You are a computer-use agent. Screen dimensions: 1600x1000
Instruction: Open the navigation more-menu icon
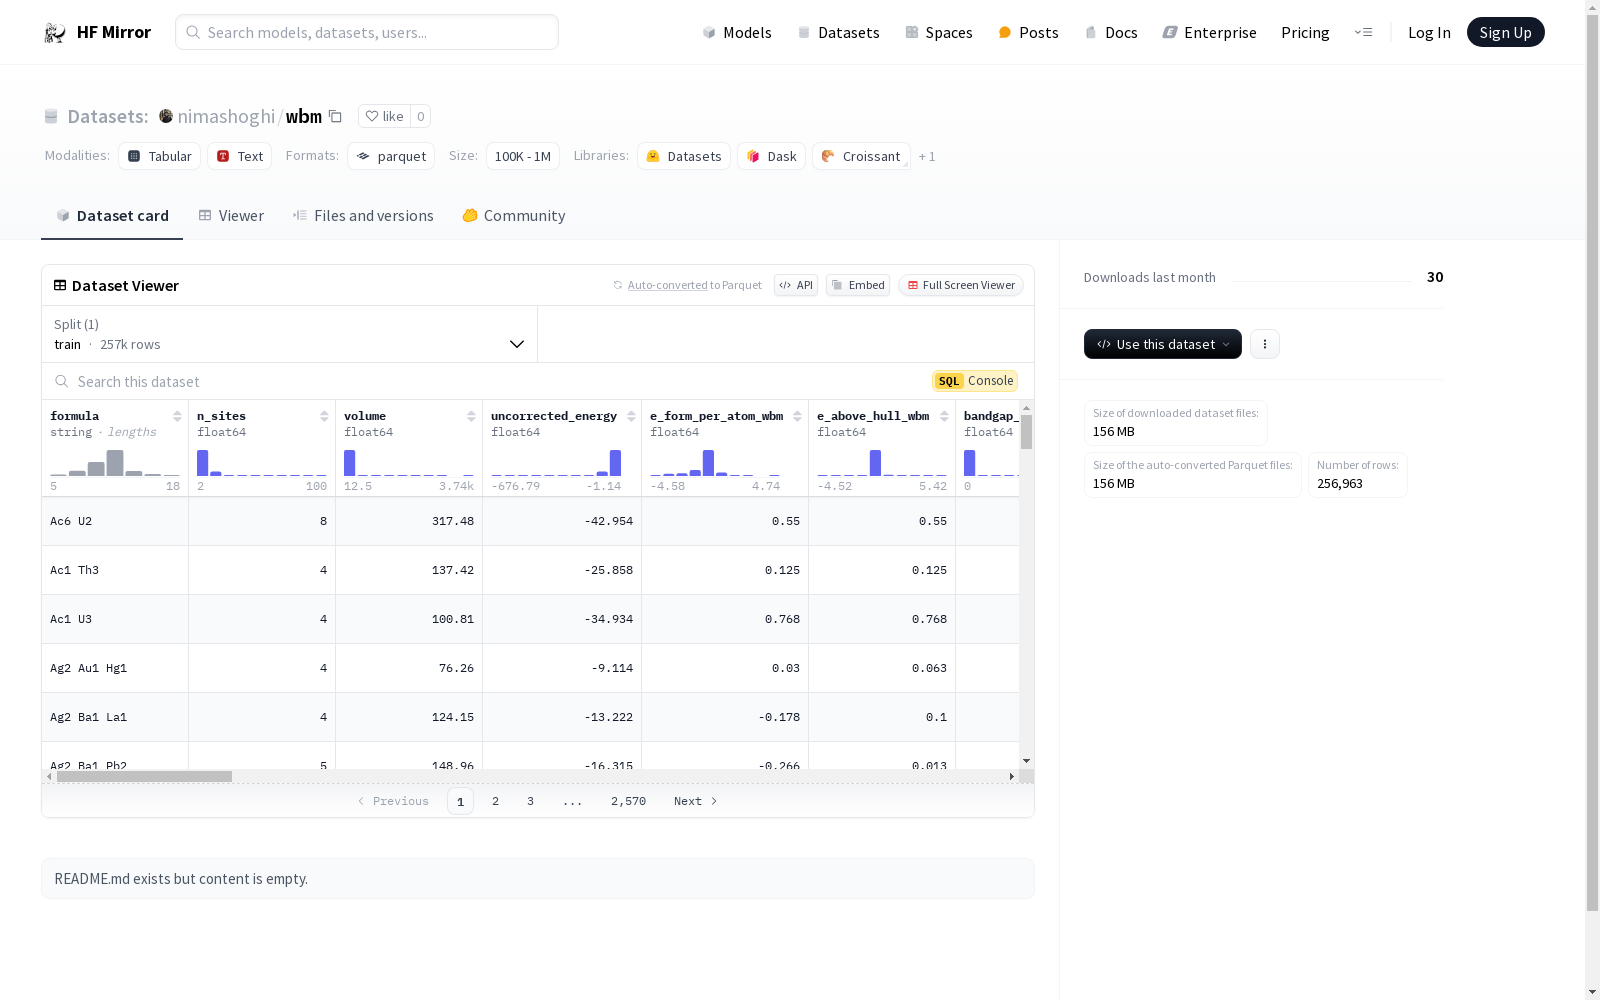(1363, 33)
